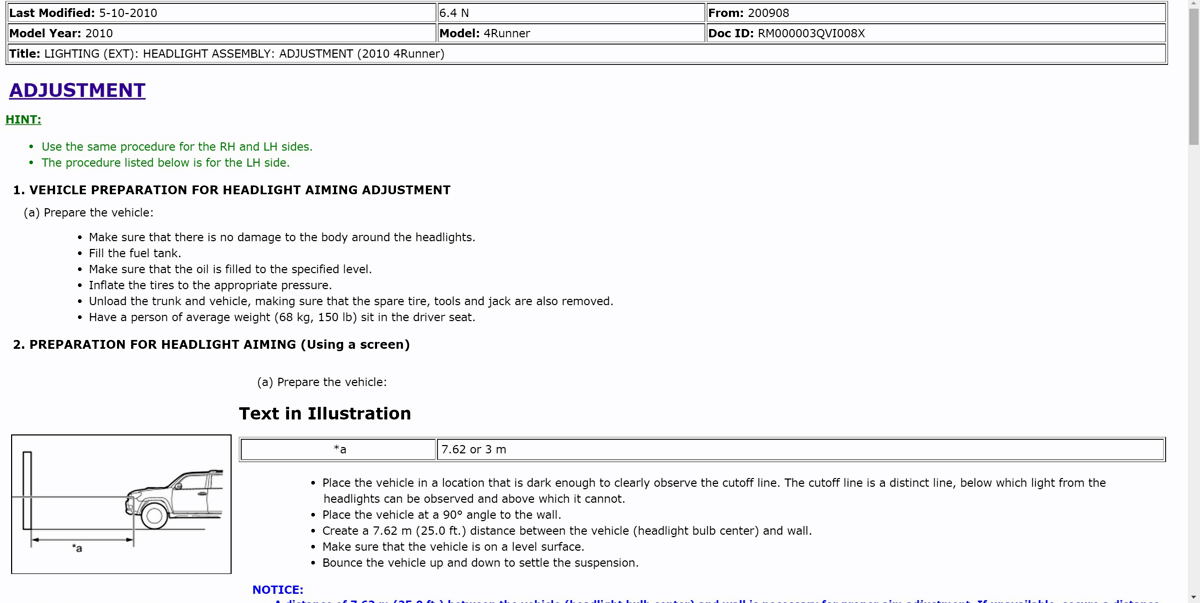
Task: Select the Doc ID RM000003QVI008X cell
Action: [x=935, y=33]
